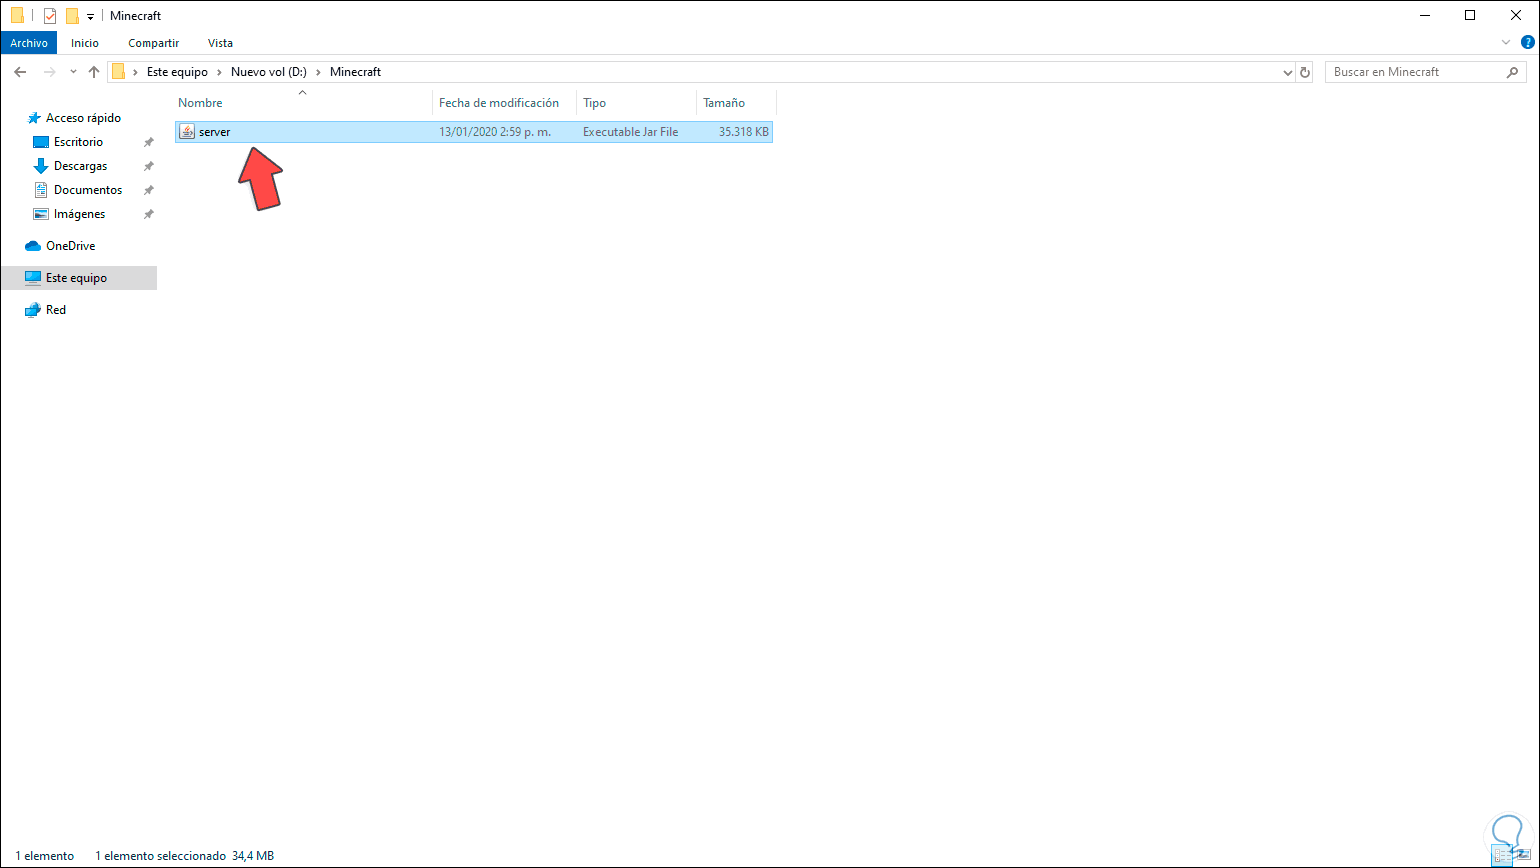Click the date 13/01/2020 2:59 p. m.

(x=495, y=132)
